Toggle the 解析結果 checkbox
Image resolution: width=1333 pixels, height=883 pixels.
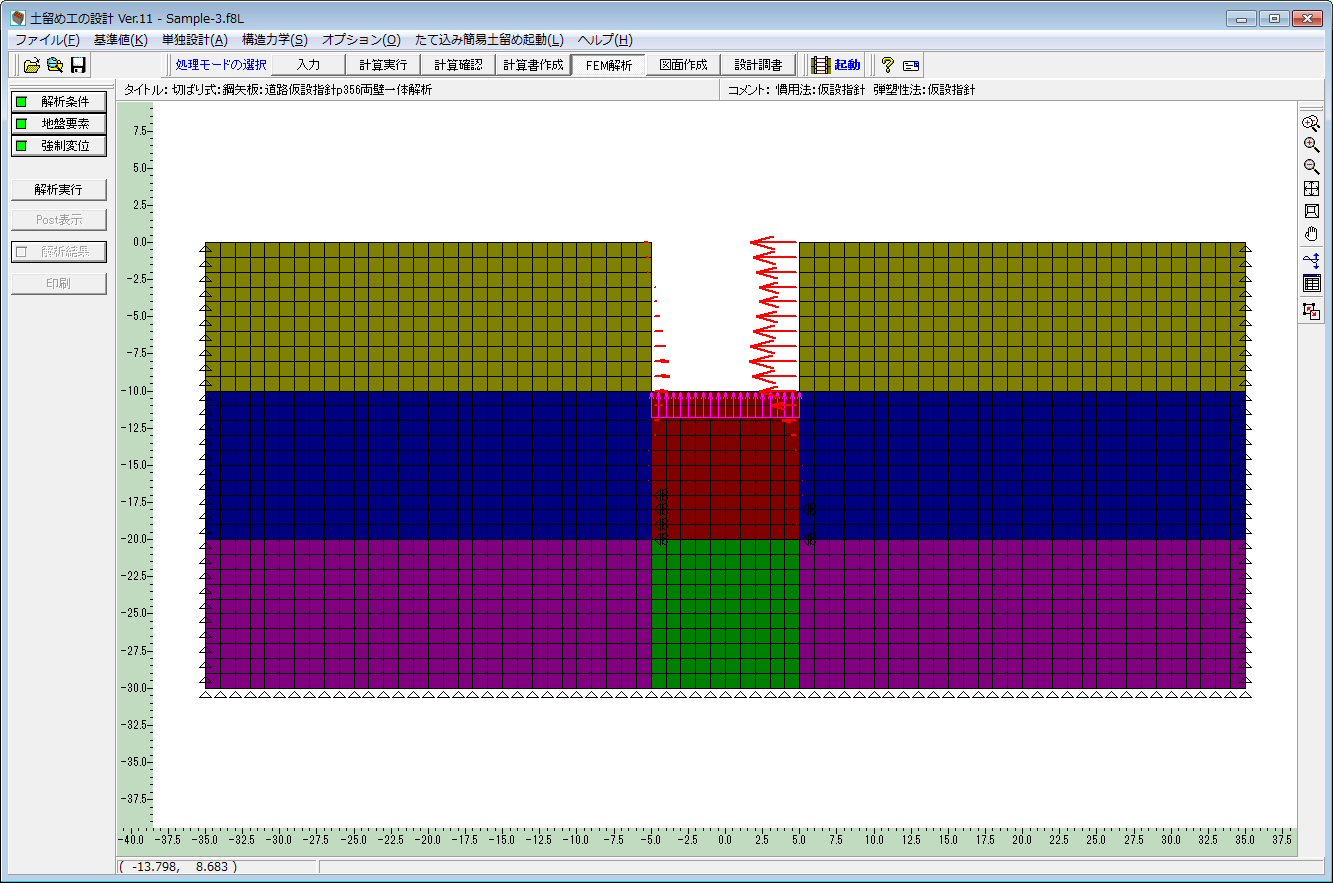pyautogui.click(x=22, y=252)
